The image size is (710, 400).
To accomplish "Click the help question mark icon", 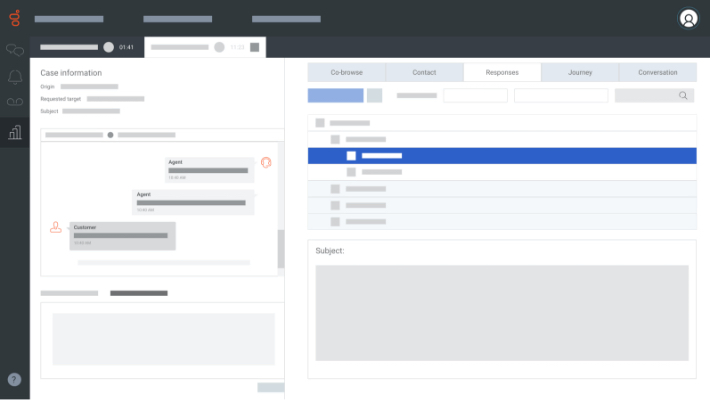I will [14, 379].
